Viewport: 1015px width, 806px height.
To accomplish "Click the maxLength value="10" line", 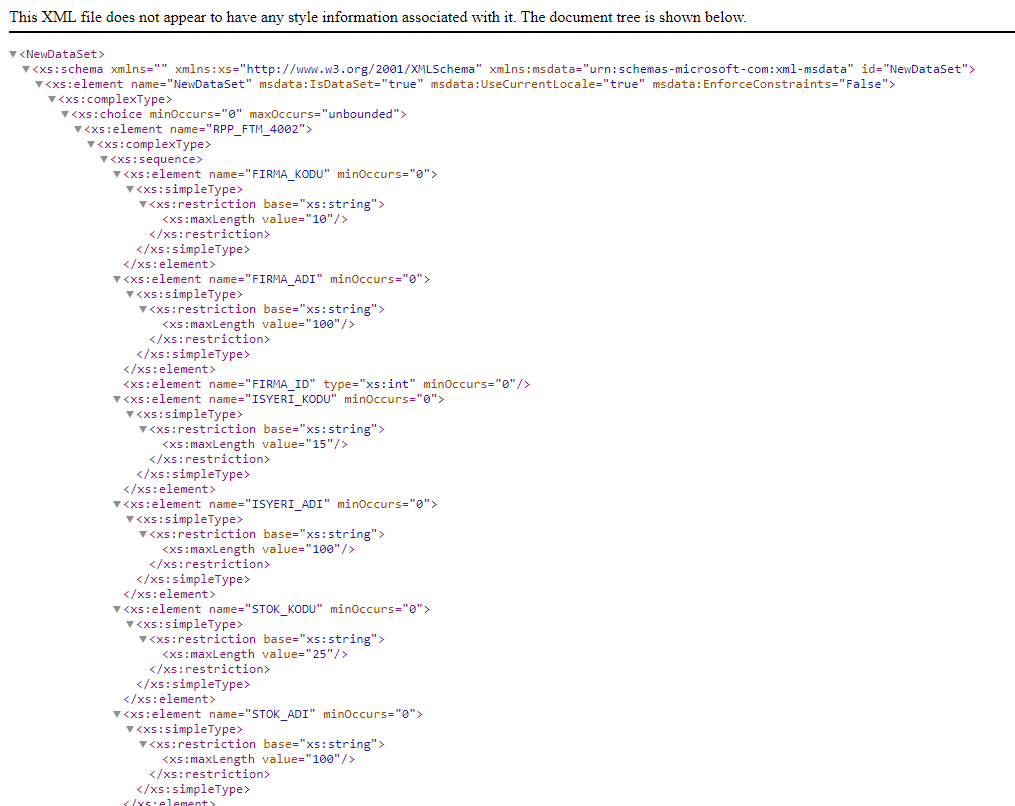I will [255, 219].
